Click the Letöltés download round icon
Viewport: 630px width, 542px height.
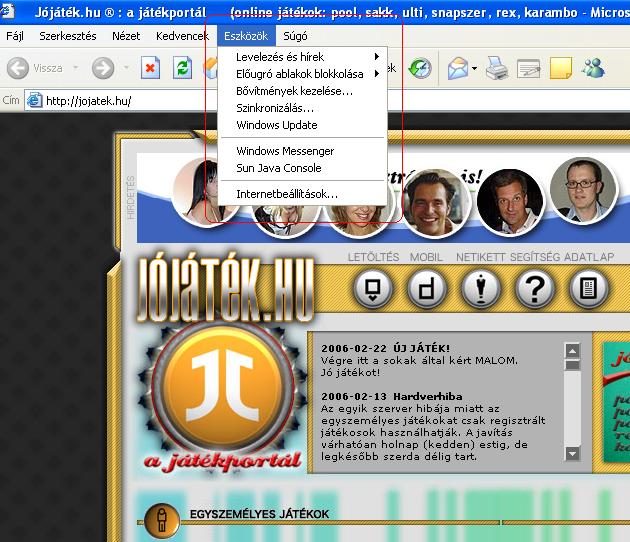(372, 289)
